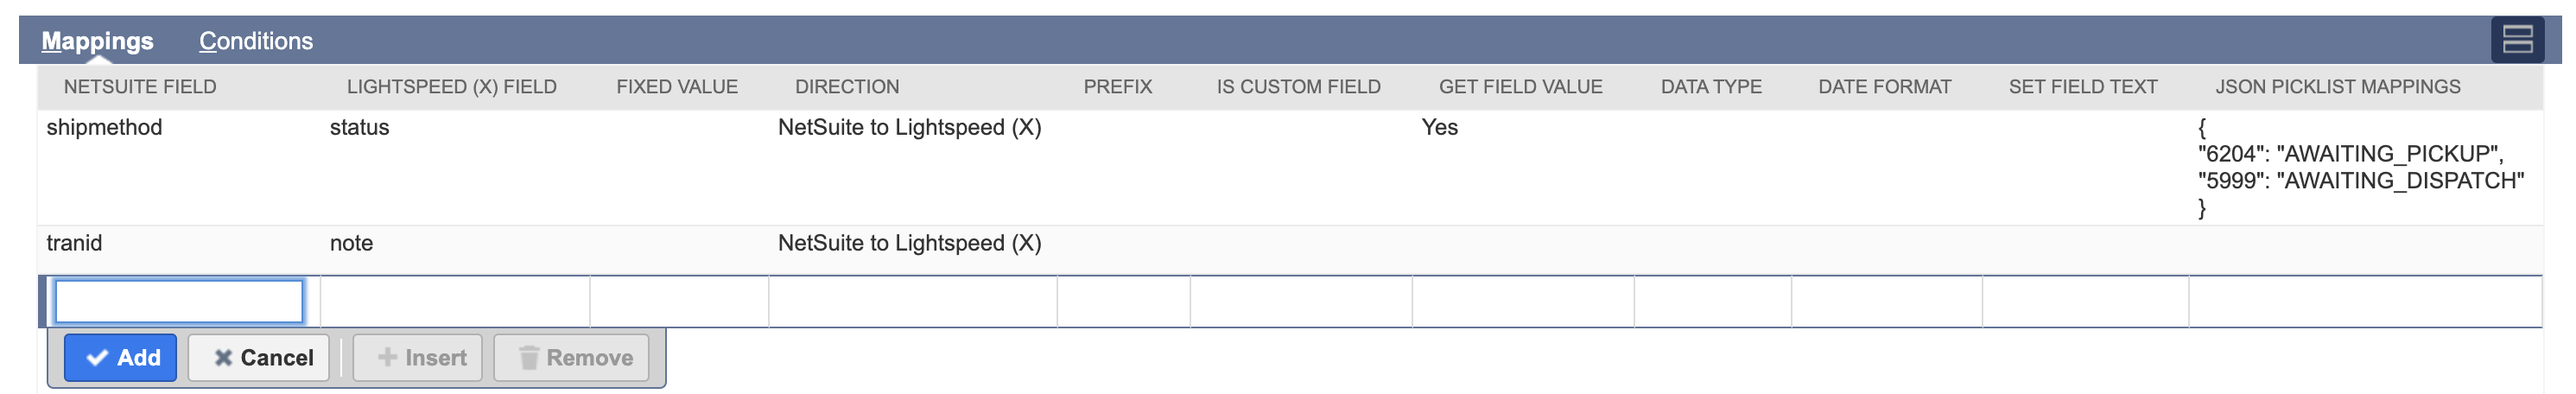Toggle the sublist layout view icon

[x=2516, y=40]
